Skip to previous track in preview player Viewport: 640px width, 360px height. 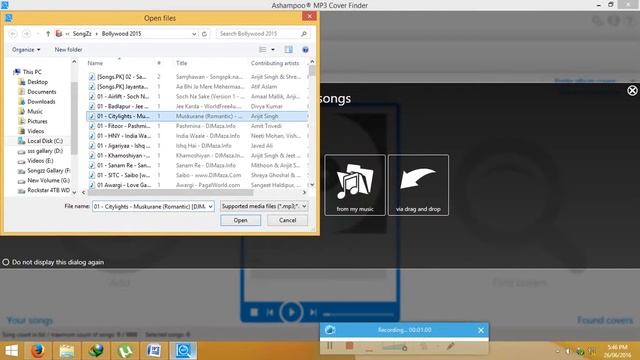[x=270, y=312]
